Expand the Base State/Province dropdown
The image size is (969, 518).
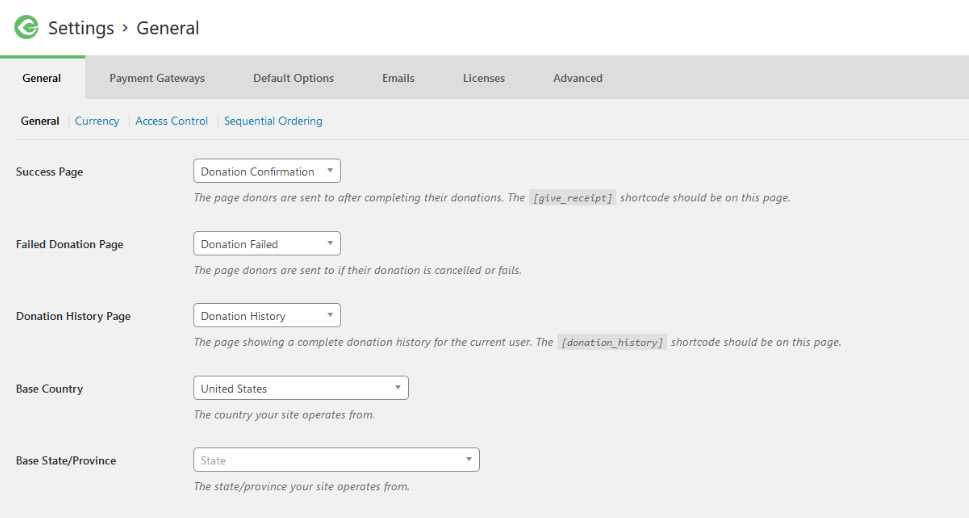335,460
